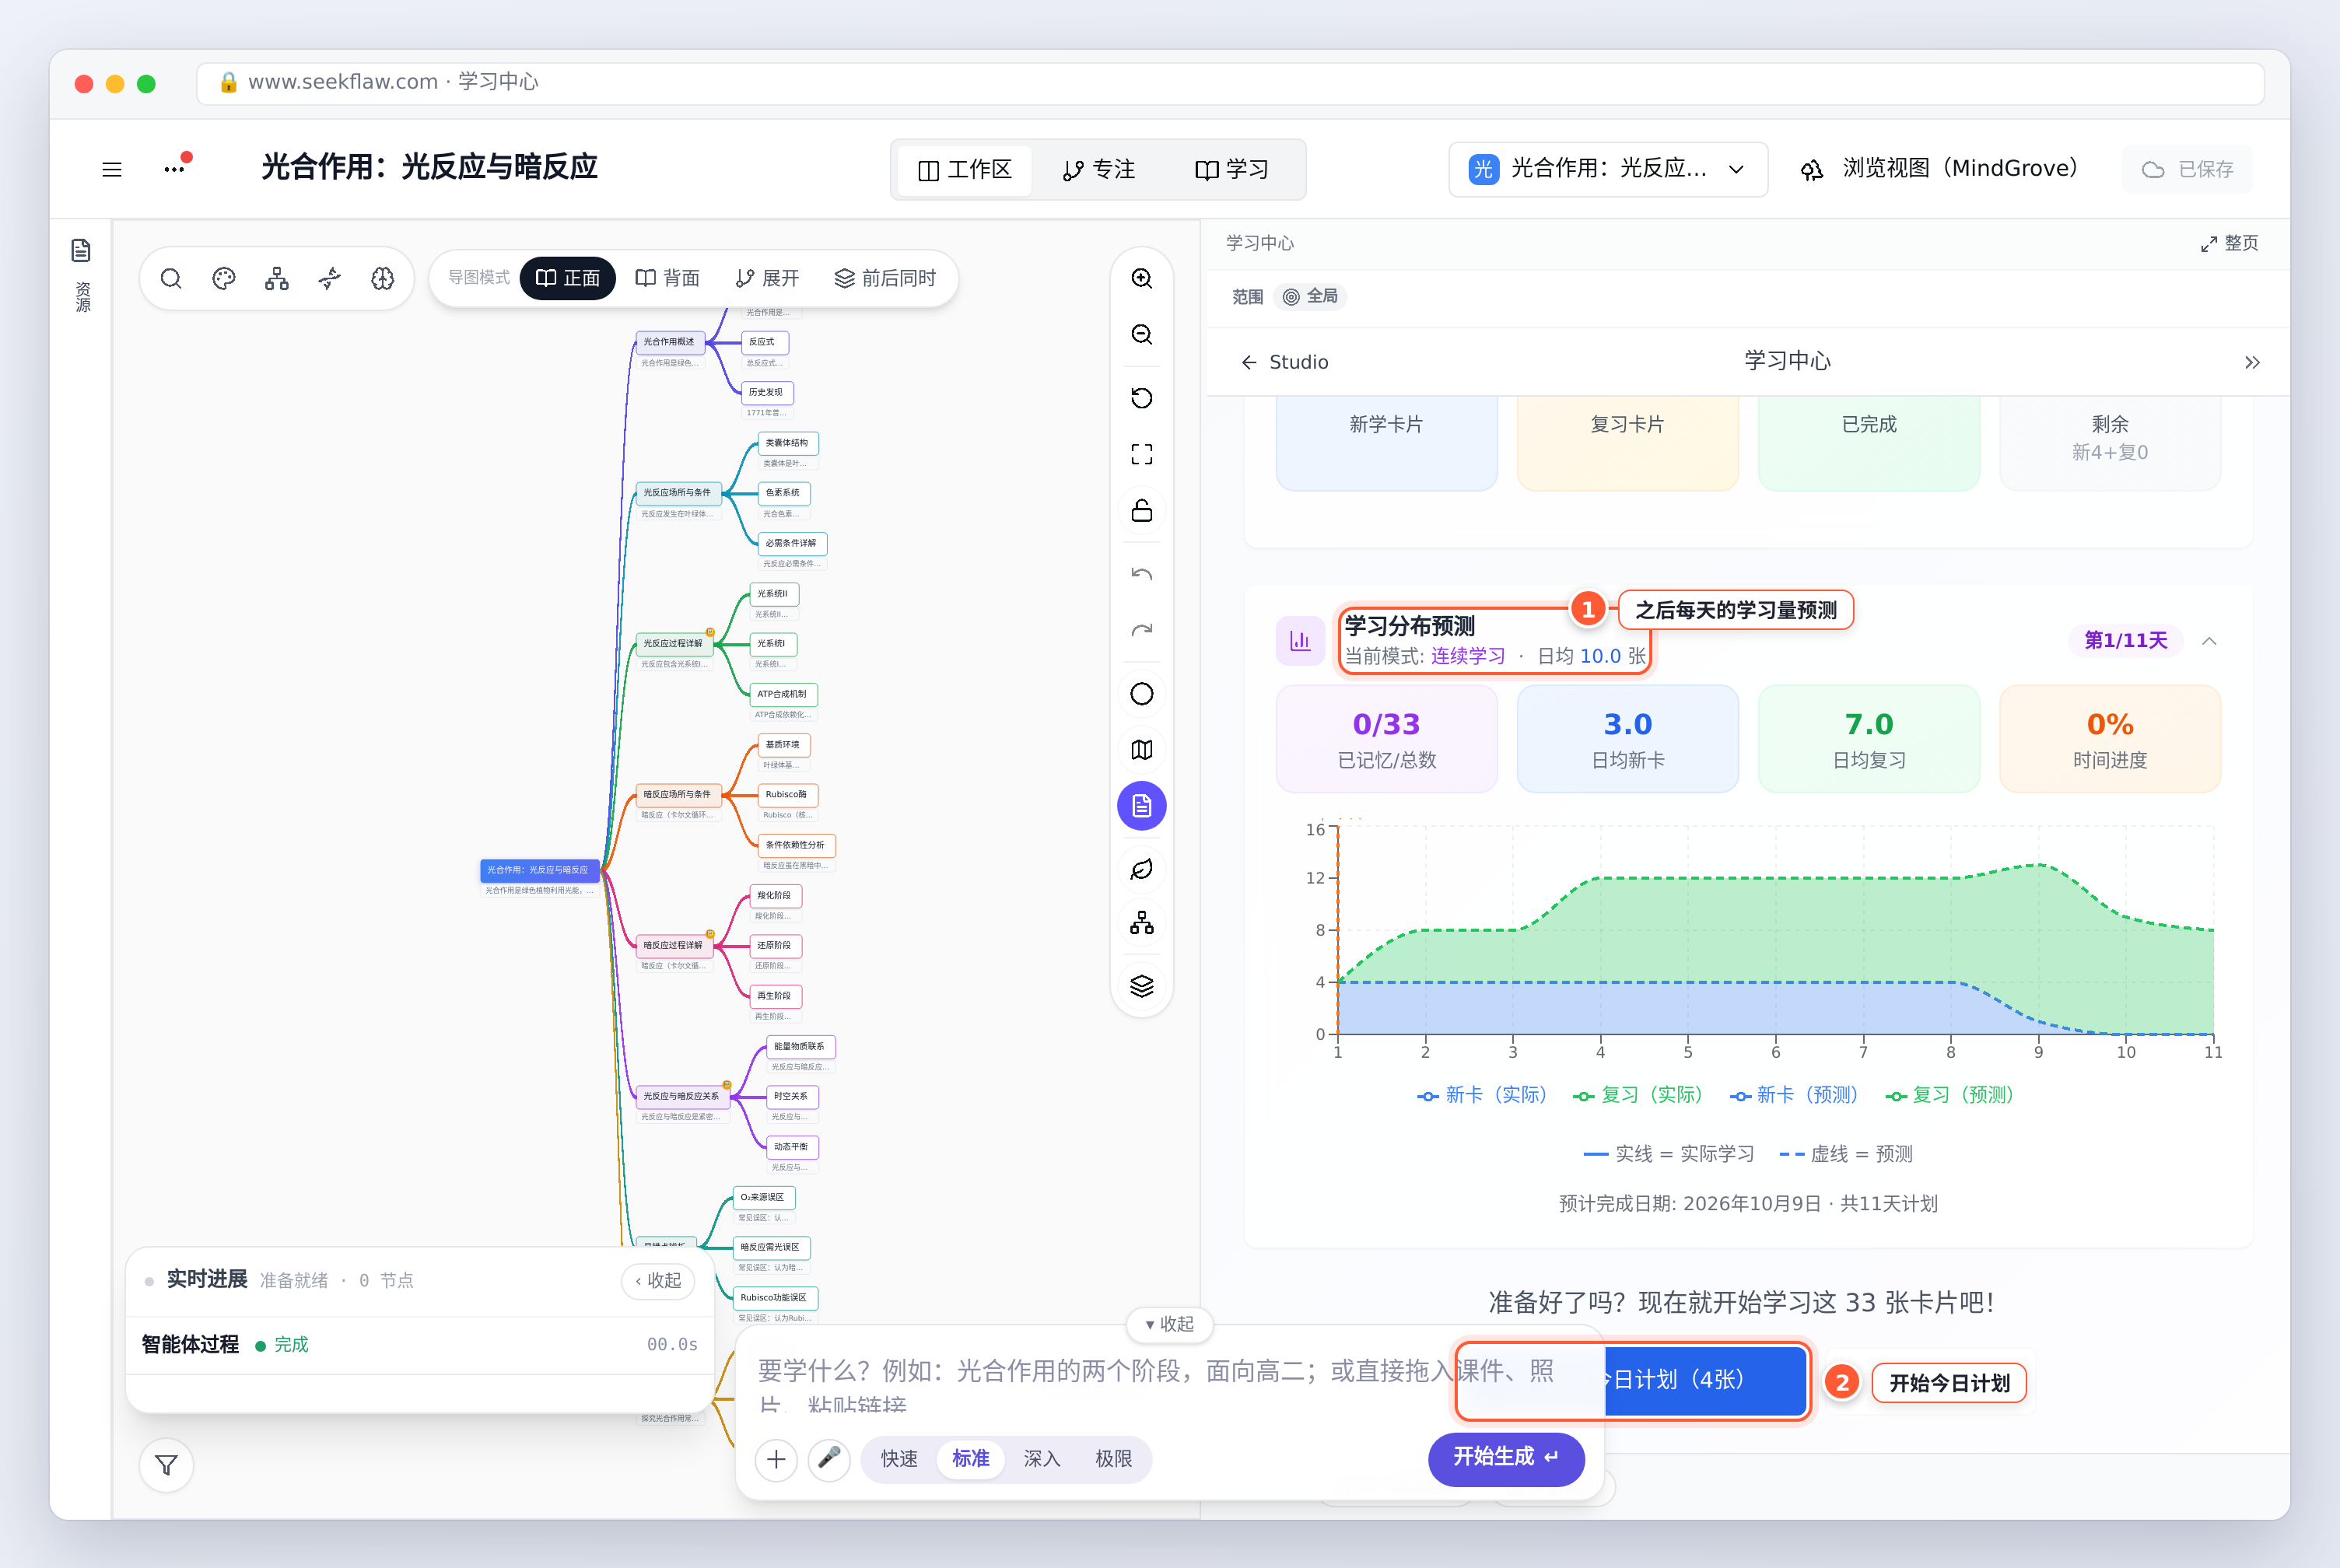Click the plus attachment button in prompt box
The height and width of the screenshot is (1568, 2340).
click(776, 1459)
